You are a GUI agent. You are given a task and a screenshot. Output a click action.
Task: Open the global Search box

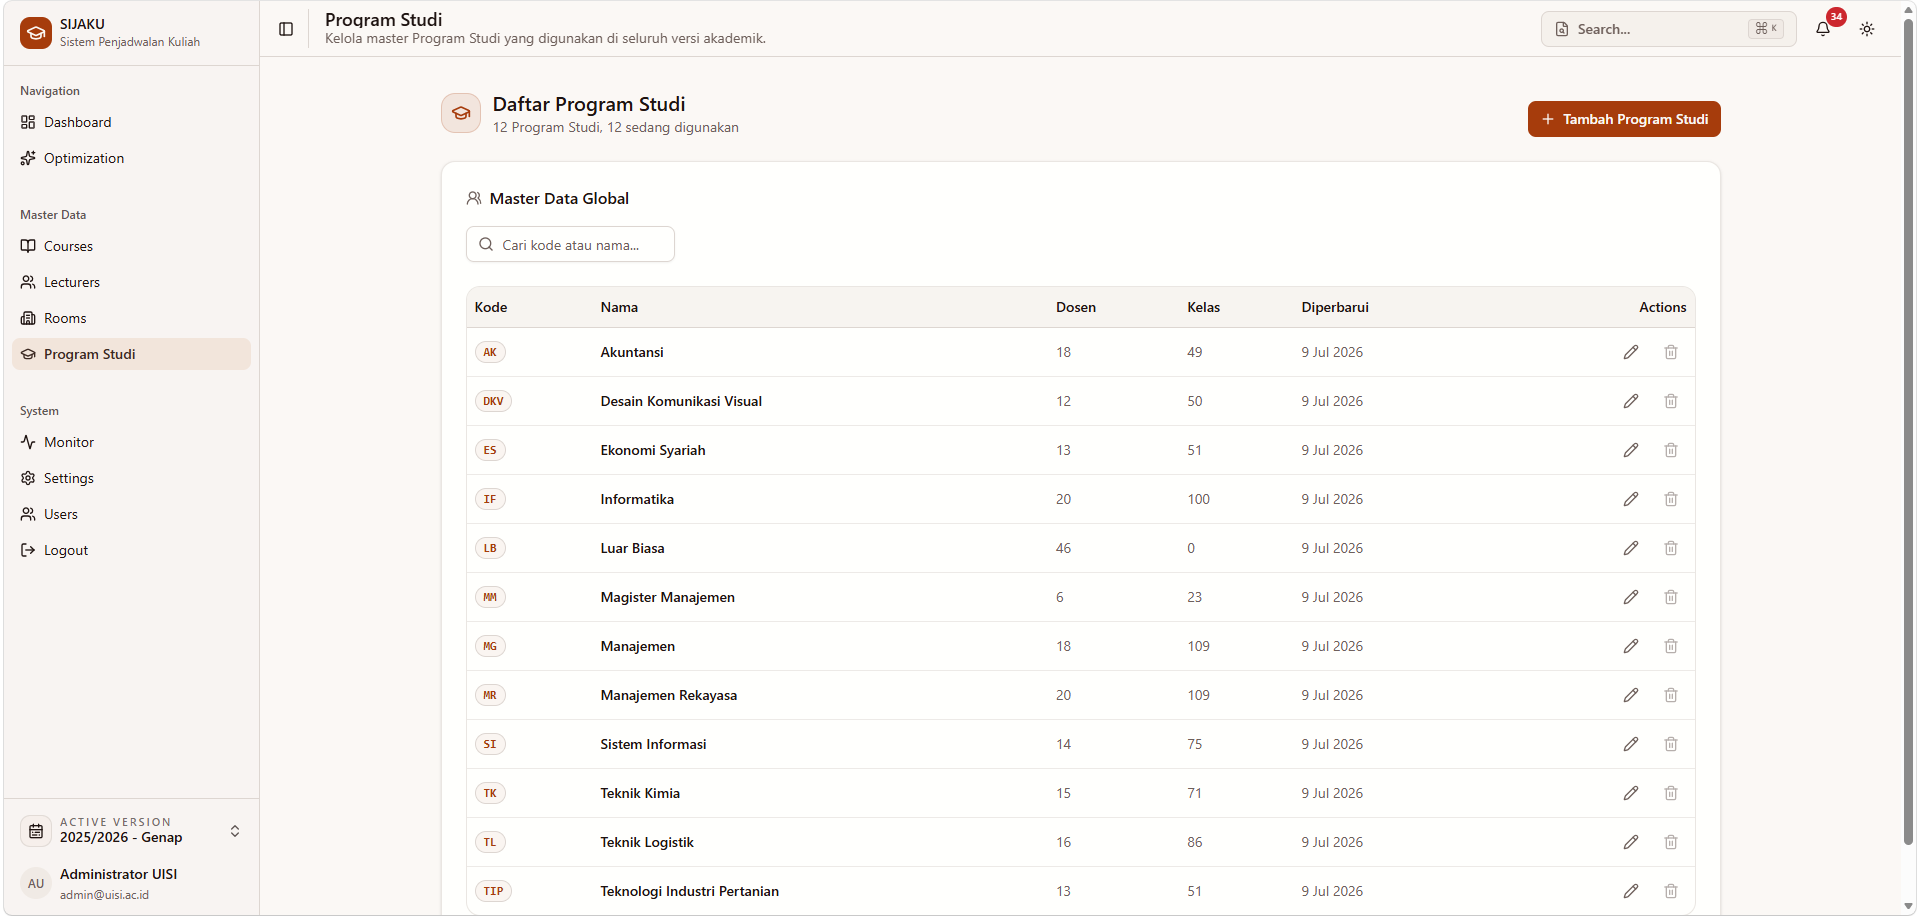(x=1668, y=29)
